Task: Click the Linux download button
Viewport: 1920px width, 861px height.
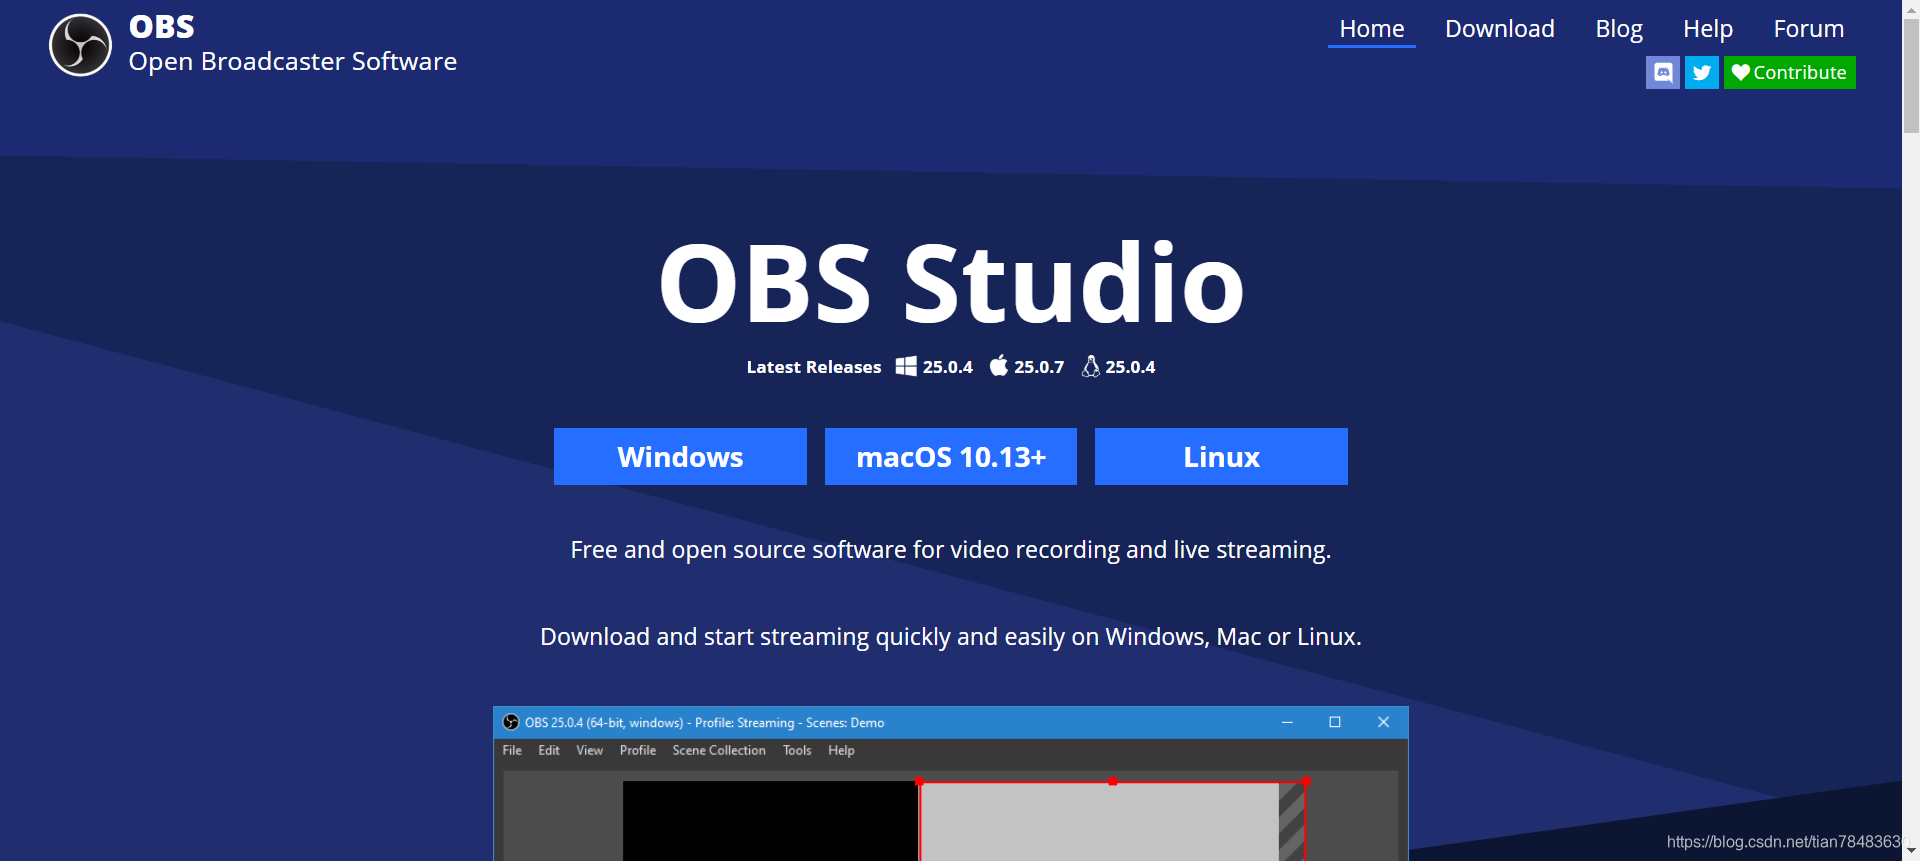Action: tap(1221, 457)
